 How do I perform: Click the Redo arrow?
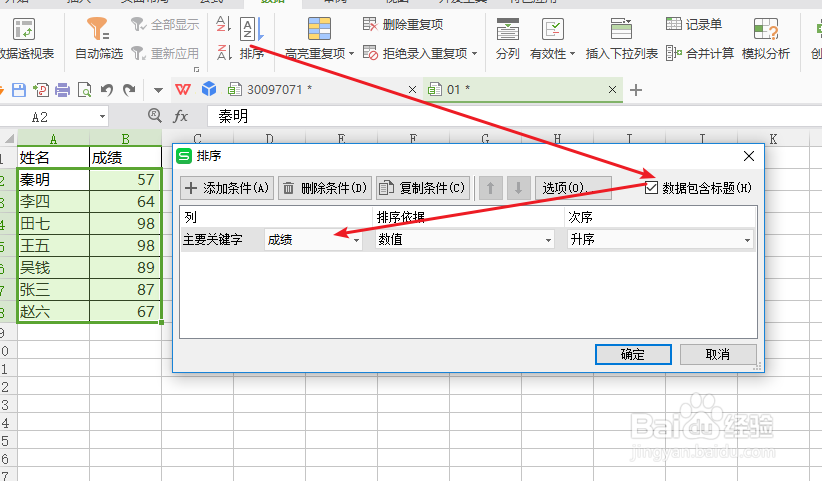(x=129, y=90)
